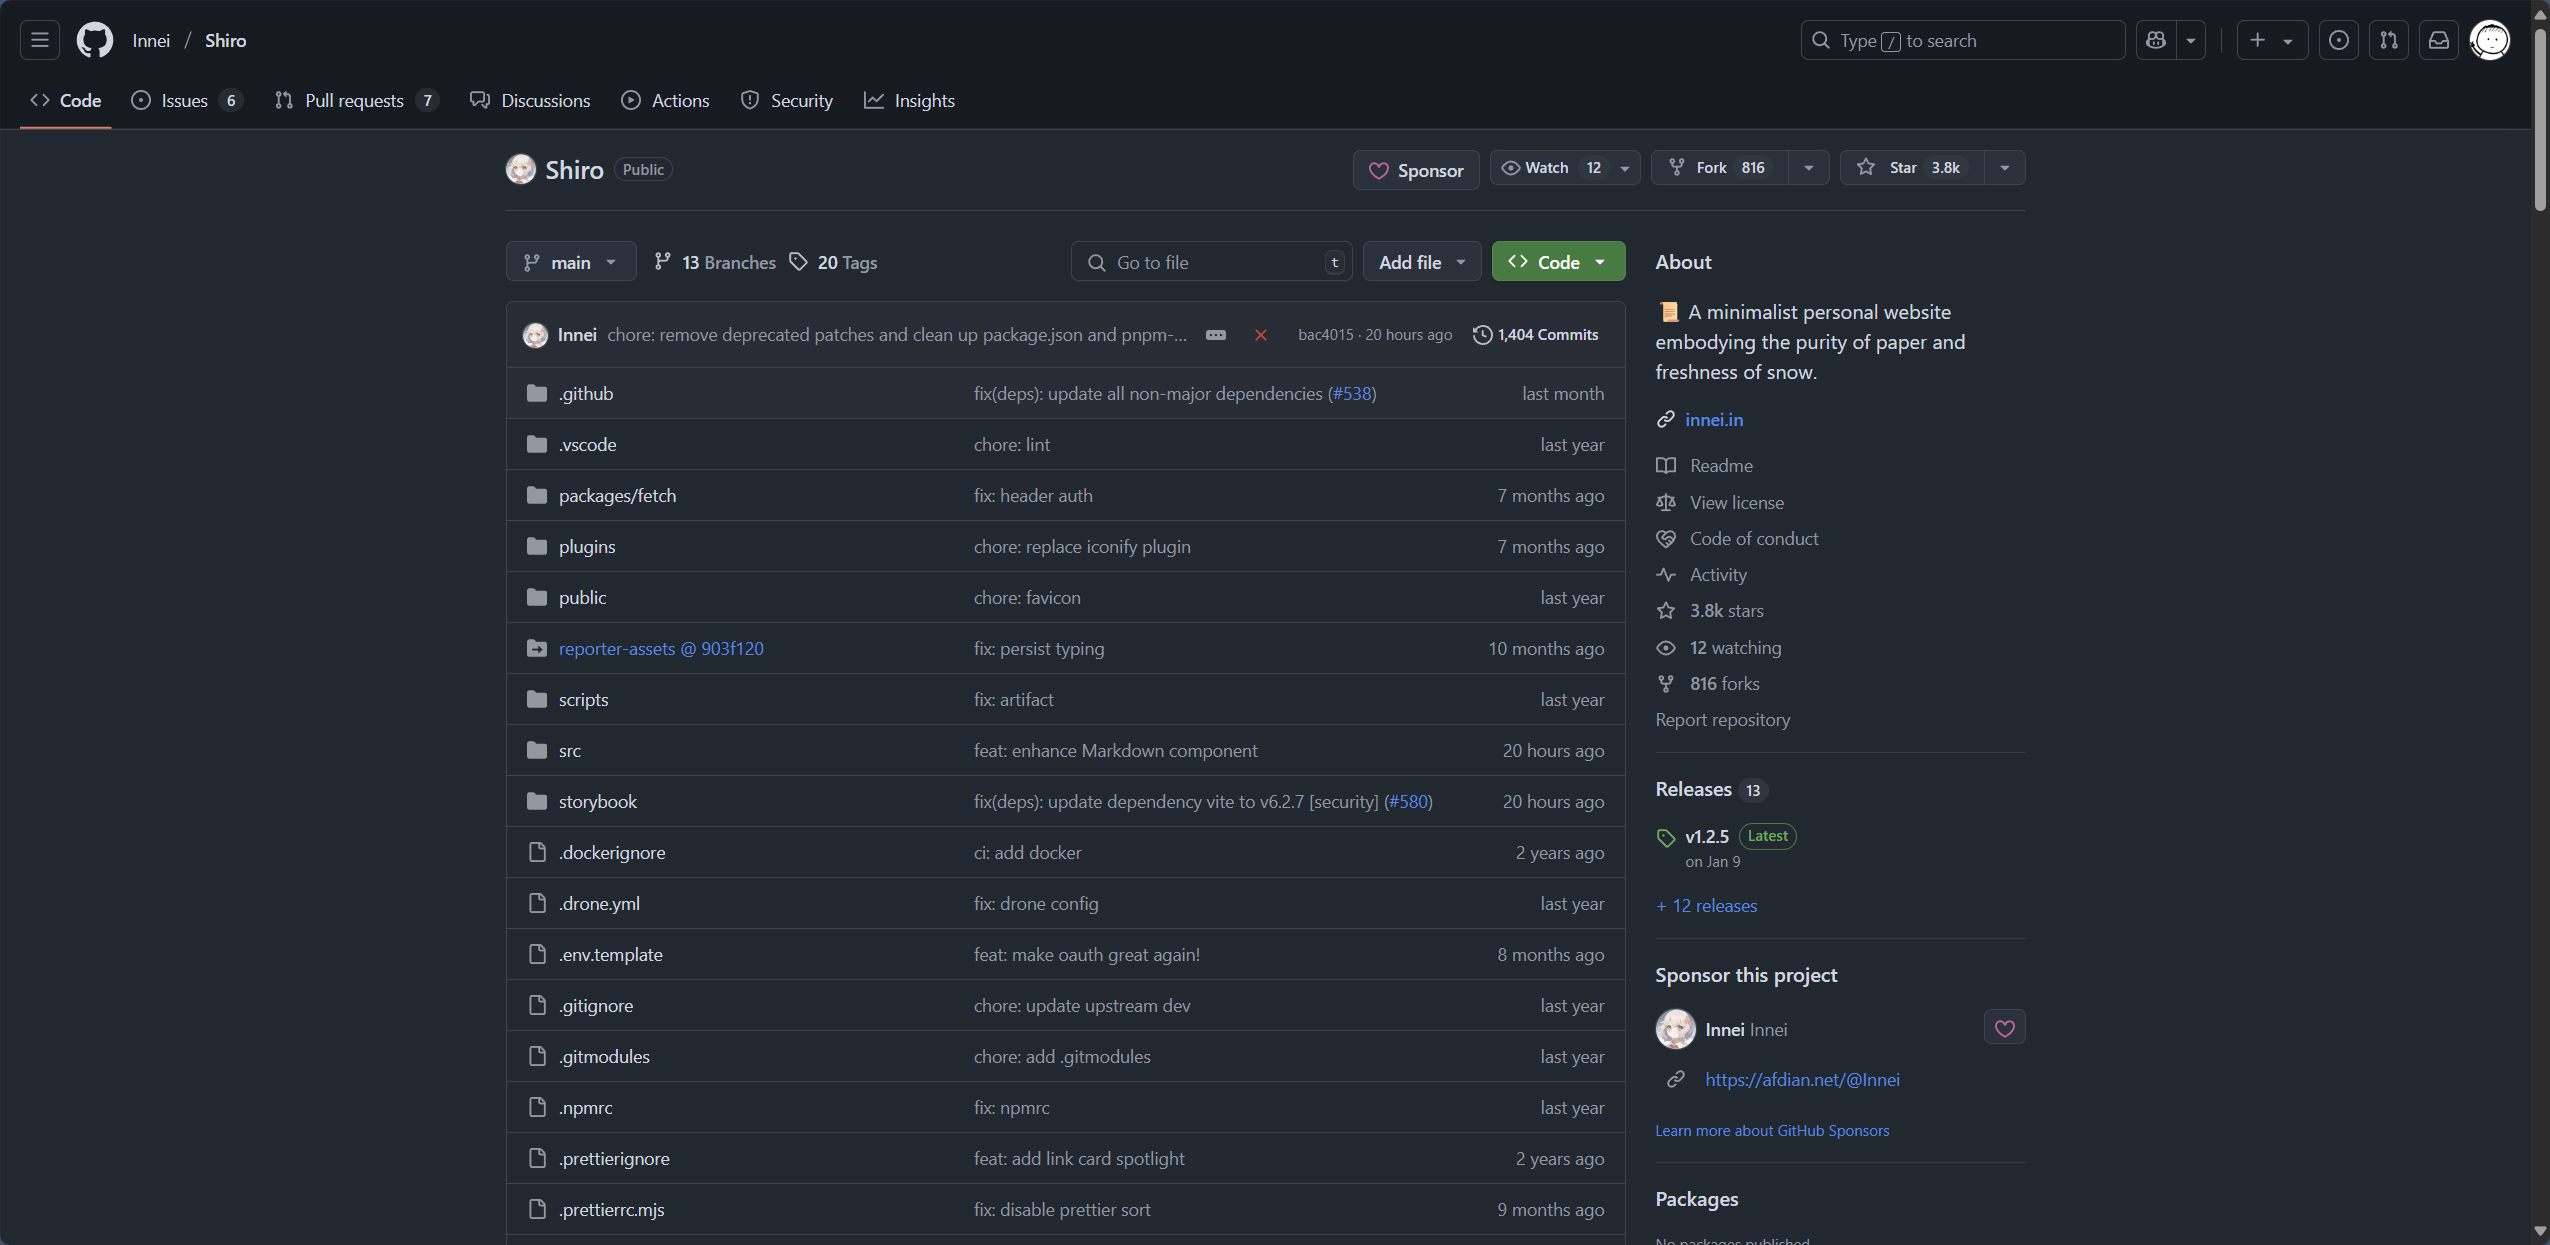
Task: Go to GitHub homepage logo
Action: click(x=95, y=40)
